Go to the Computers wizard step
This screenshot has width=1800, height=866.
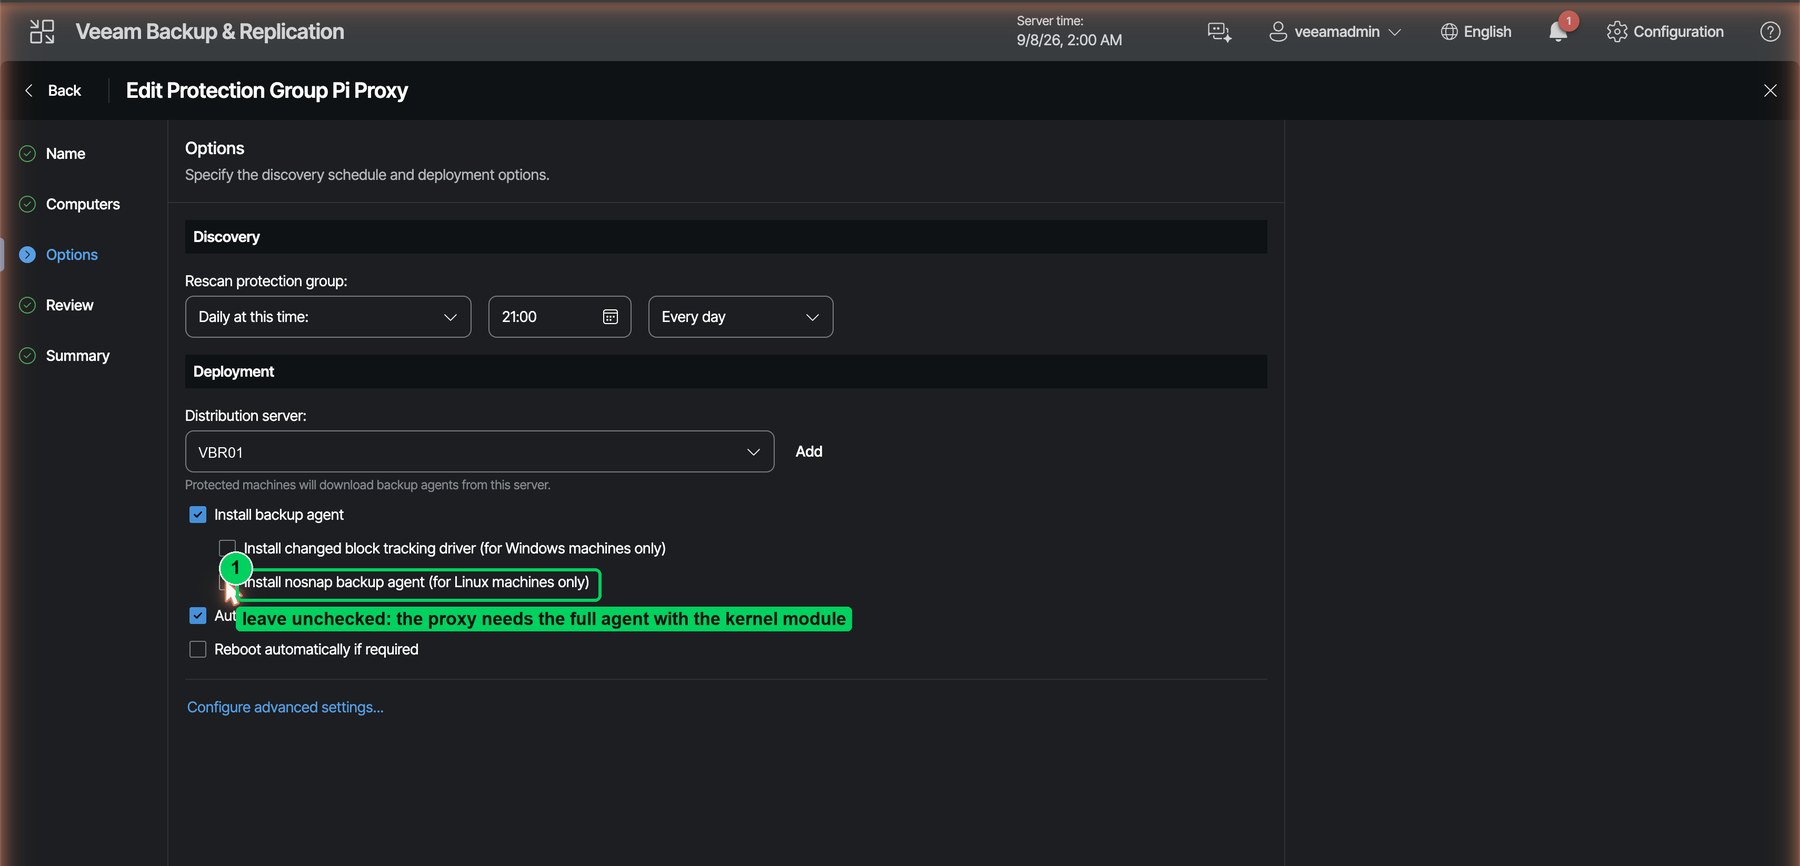pyautogui.click(x=83, y=204)
